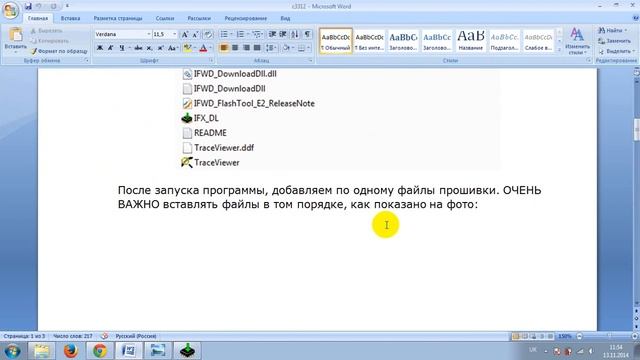Image resolution: width=640 pixels, height=360 pixels.
Task: Open the round Office button menu
Action: point(11,11)
